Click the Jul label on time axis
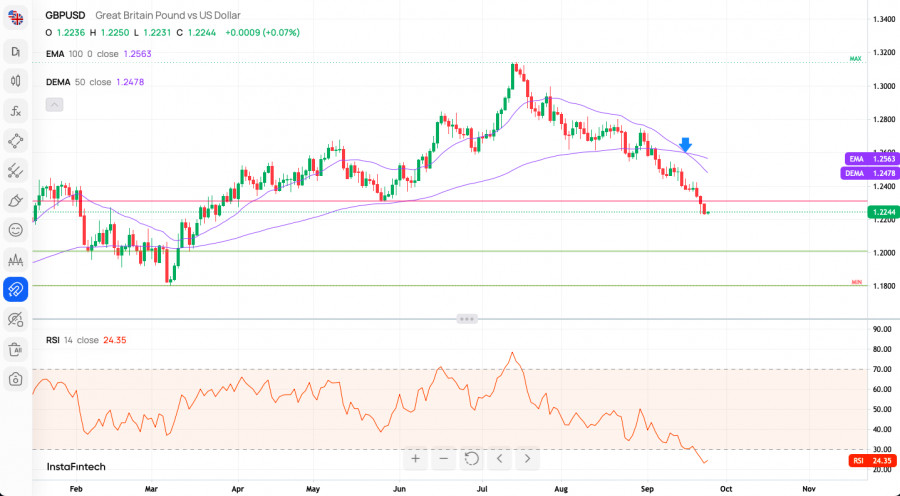900x496 pixels. [x=482, y=489]
